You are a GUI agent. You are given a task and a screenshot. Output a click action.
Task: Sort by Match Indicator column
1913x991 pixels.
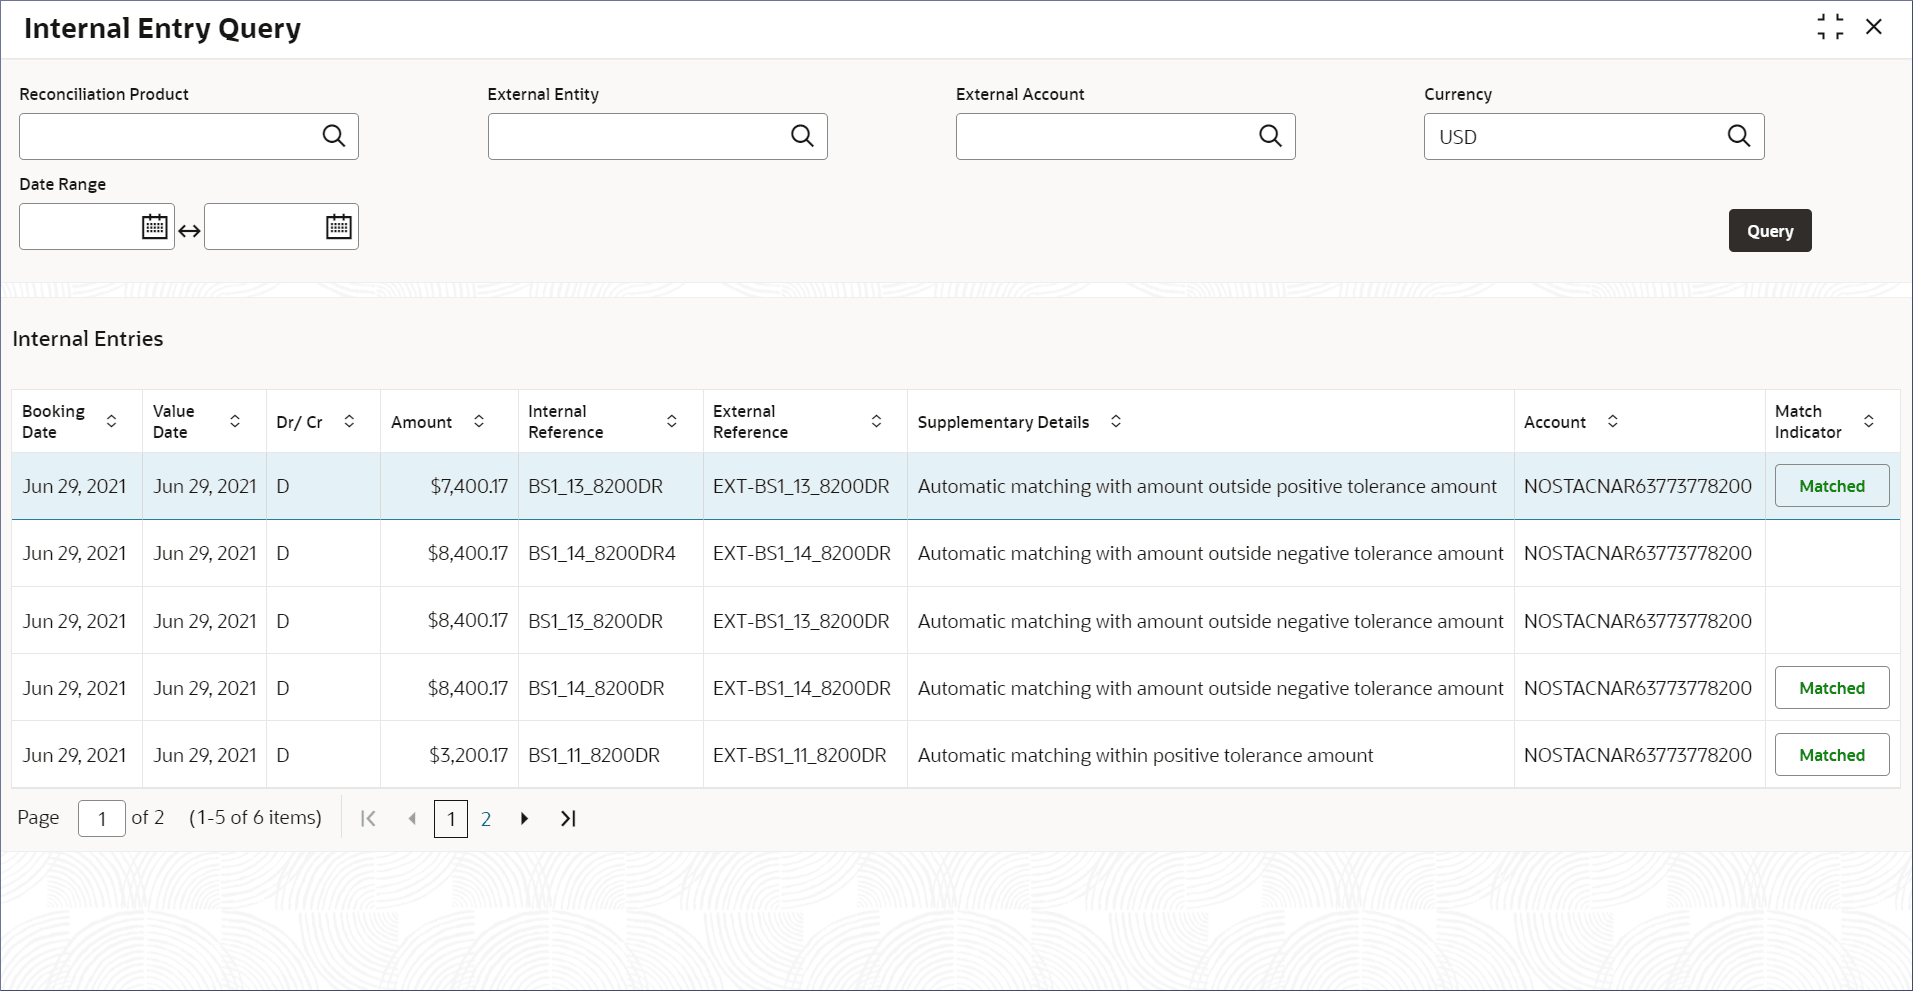[x=1868, y=421]
